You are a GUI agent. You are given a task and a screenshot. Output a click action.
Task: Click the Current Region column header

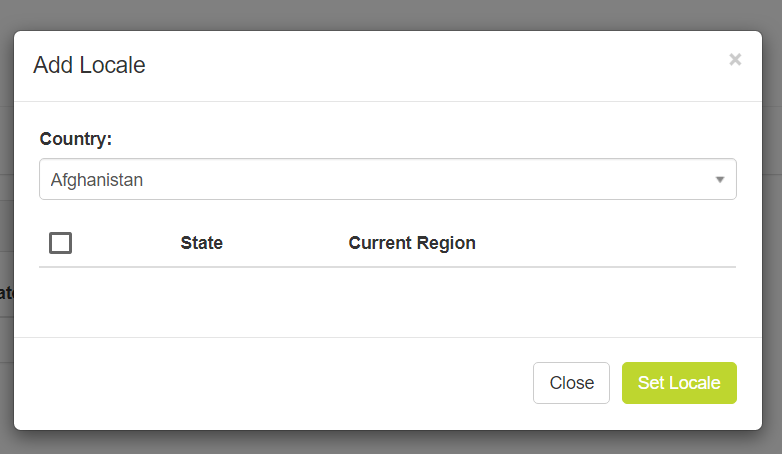(x=412, y=243)
